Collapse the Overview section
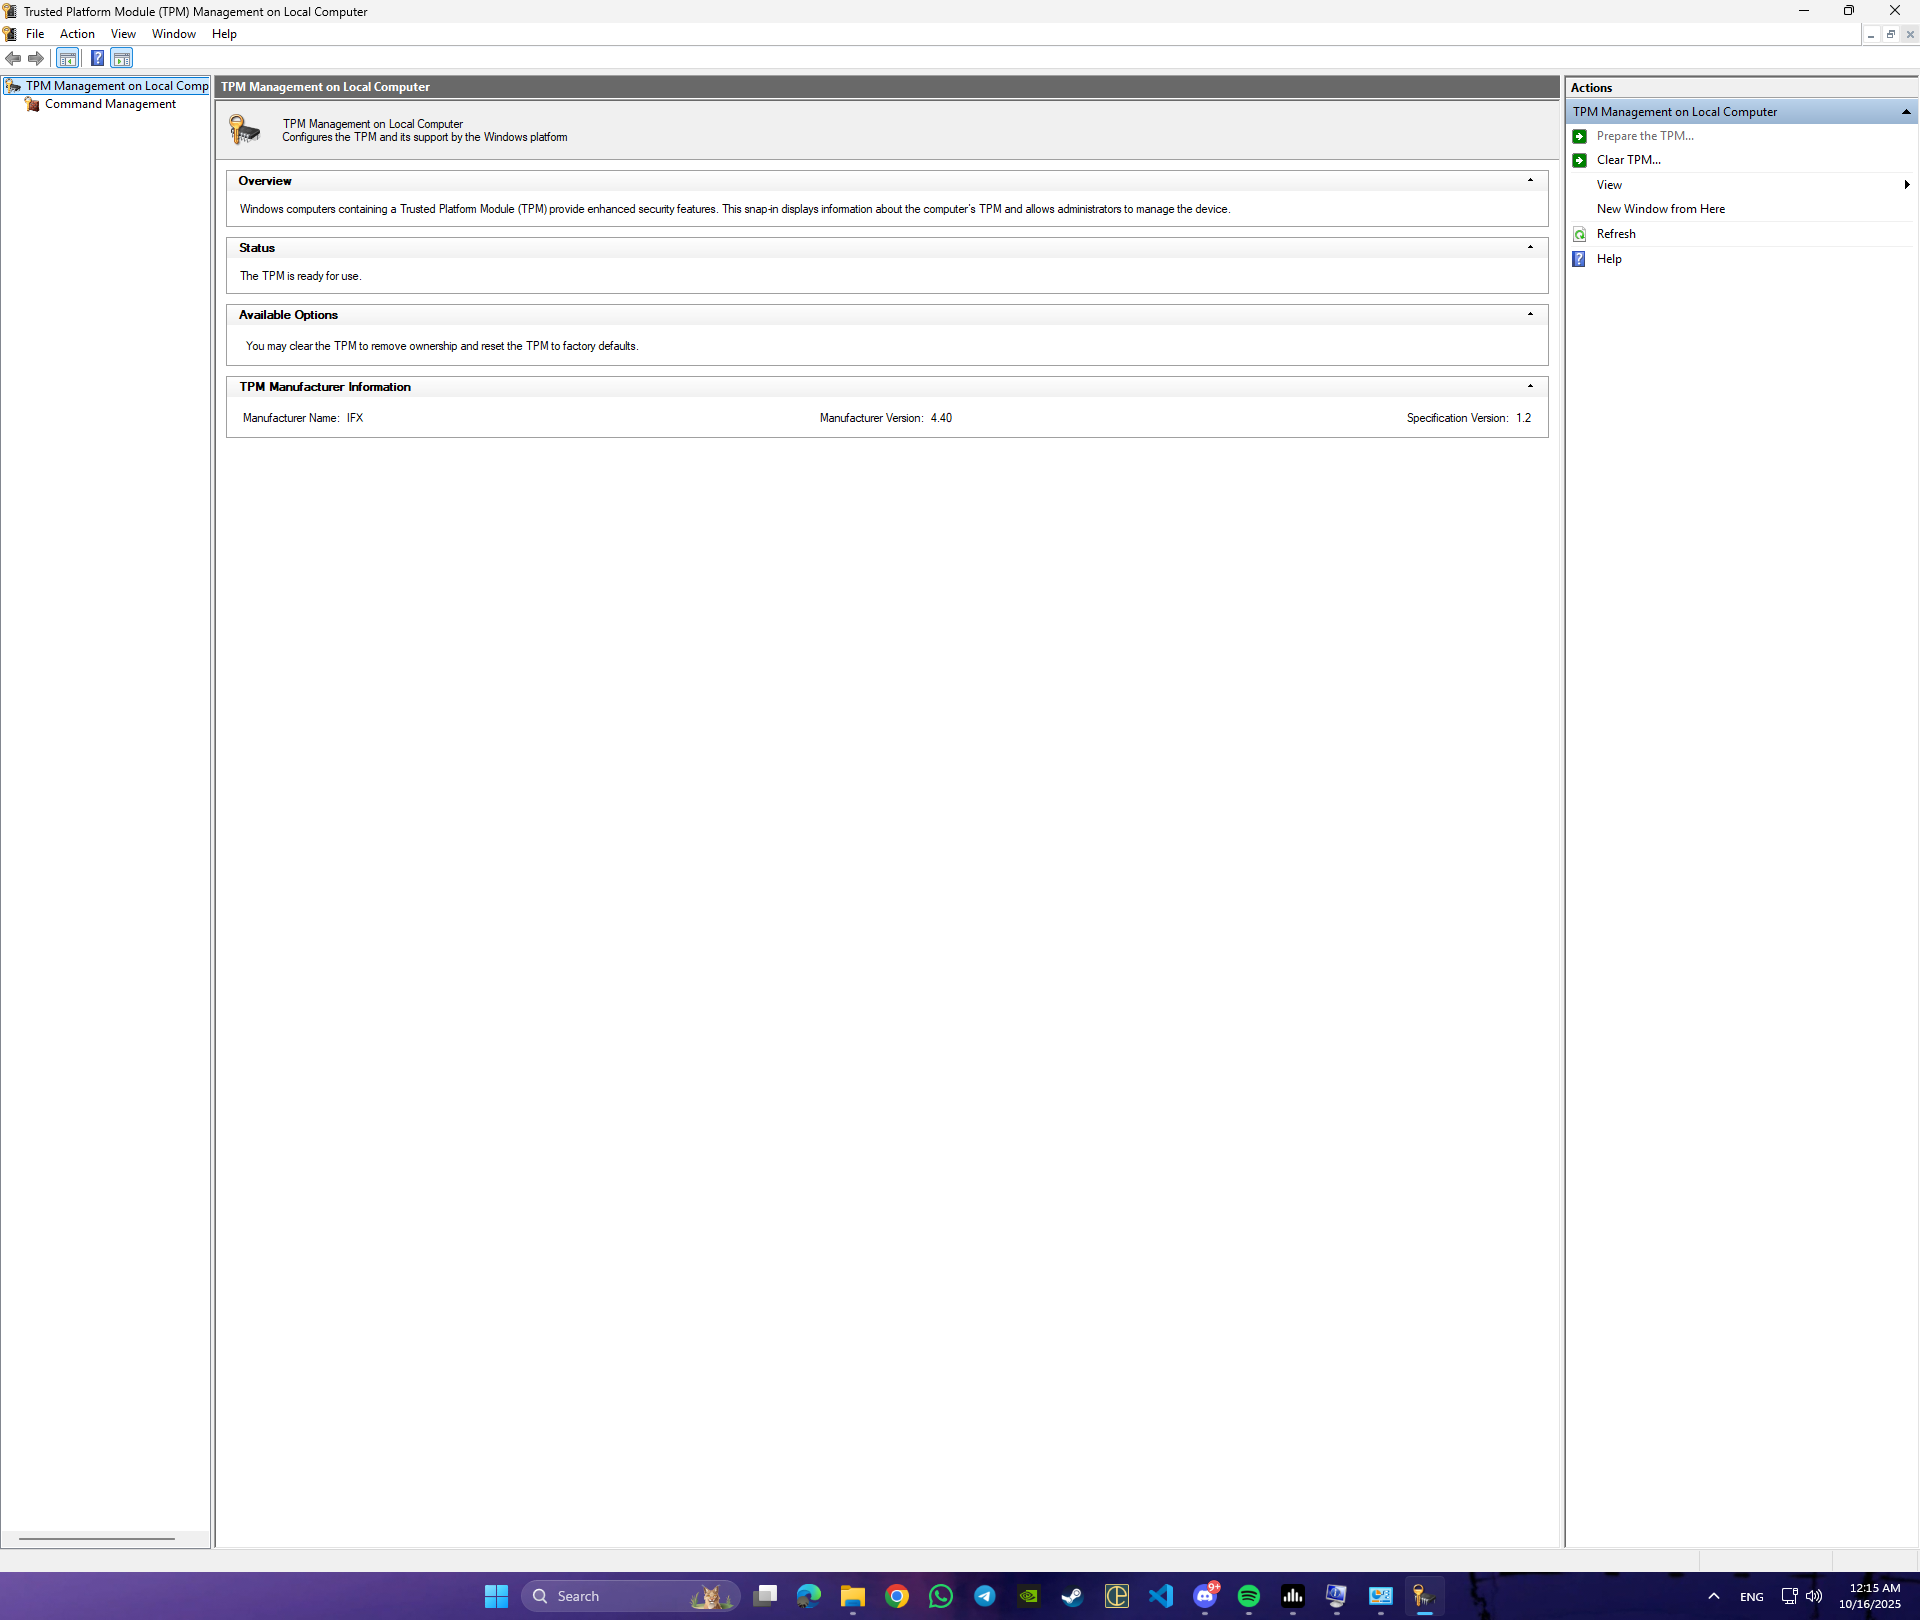The height and width of the screenshot is (1620, 1920). 1530,181
